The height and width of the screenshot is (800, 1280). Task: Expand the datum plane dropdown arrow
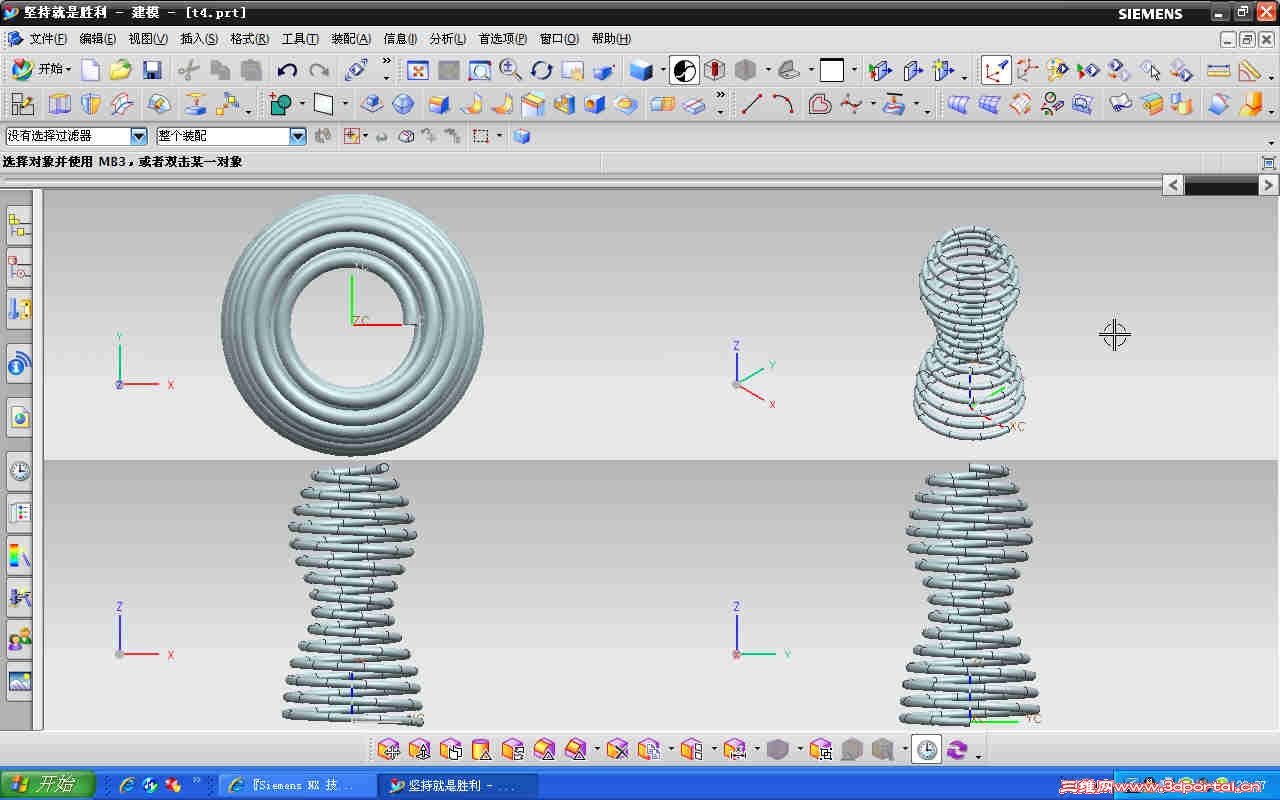pyautogui.click(x=345, y=104)
